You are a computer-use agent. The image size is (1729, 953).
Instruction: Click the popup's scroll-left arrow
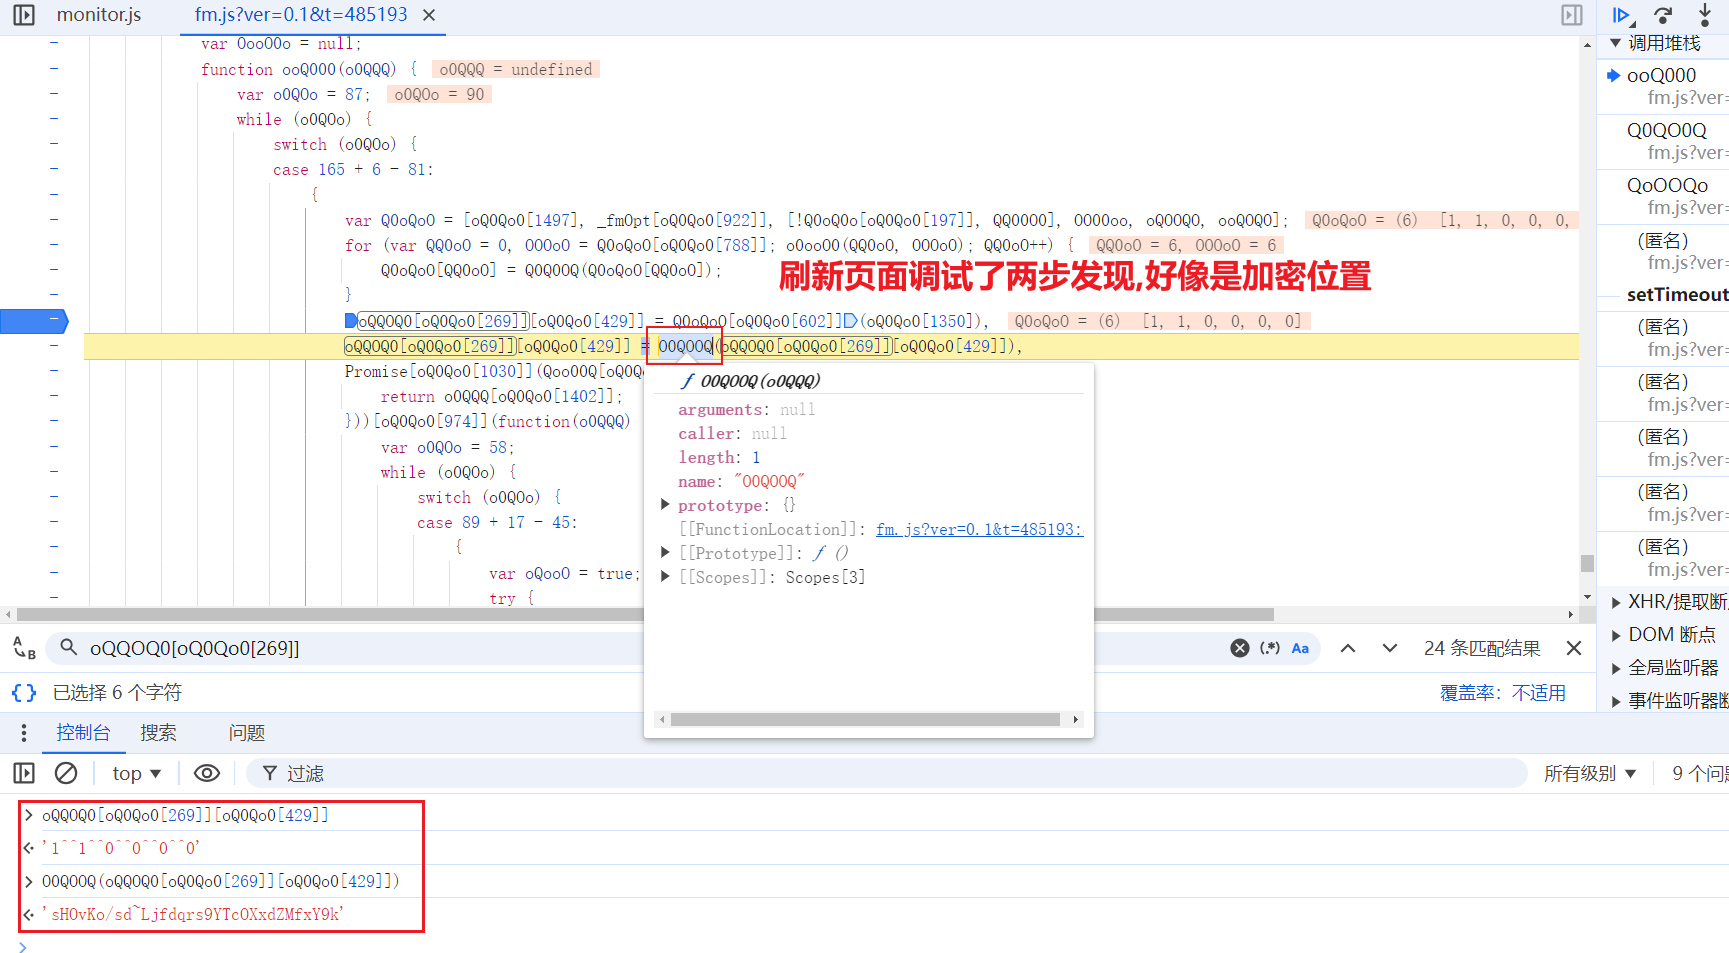(x=661, y=719)
